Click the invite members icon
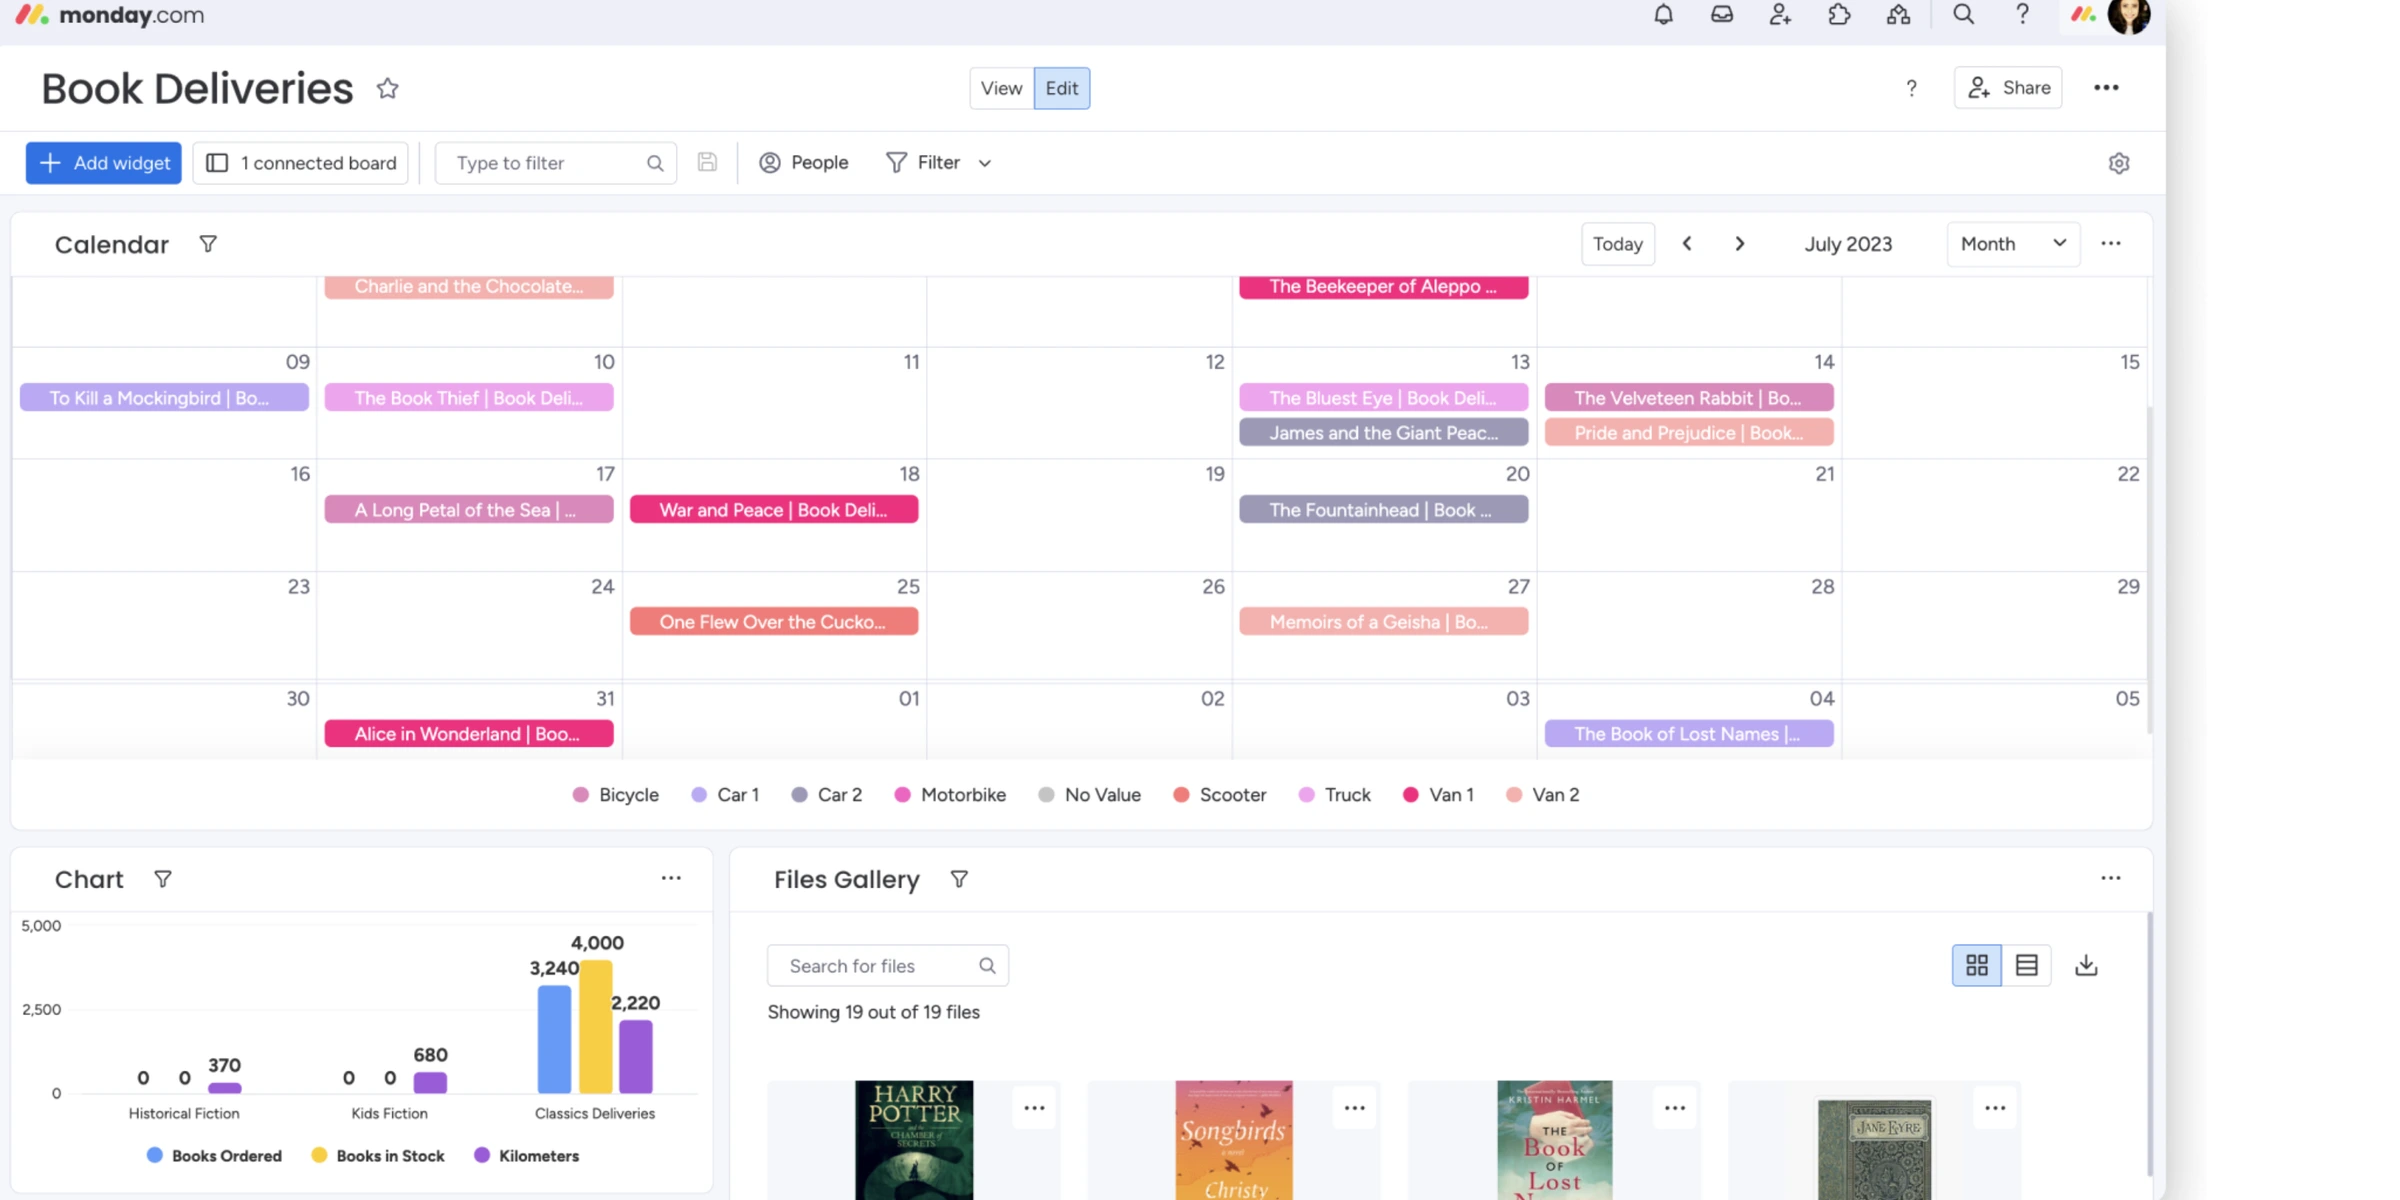This screenshot has width=2400, height=1200. click(x=1780, y=15)
